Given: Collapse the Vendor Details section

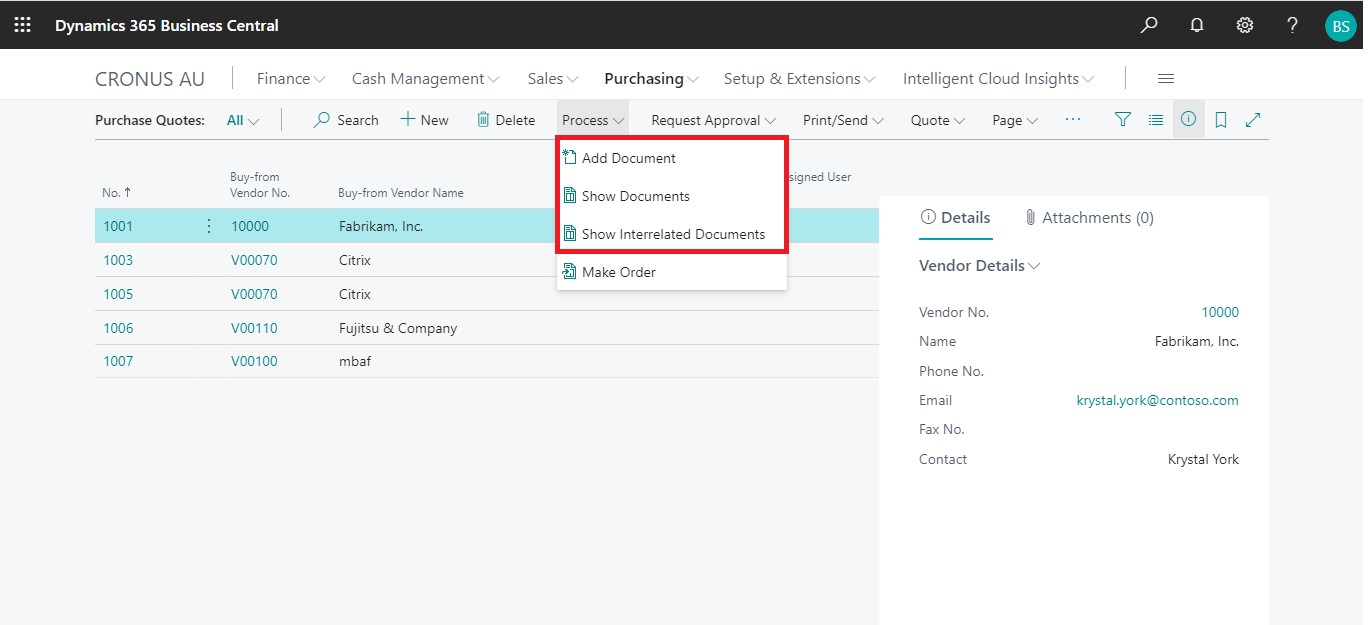Looking at the screenshot, I should coord(979,266).
